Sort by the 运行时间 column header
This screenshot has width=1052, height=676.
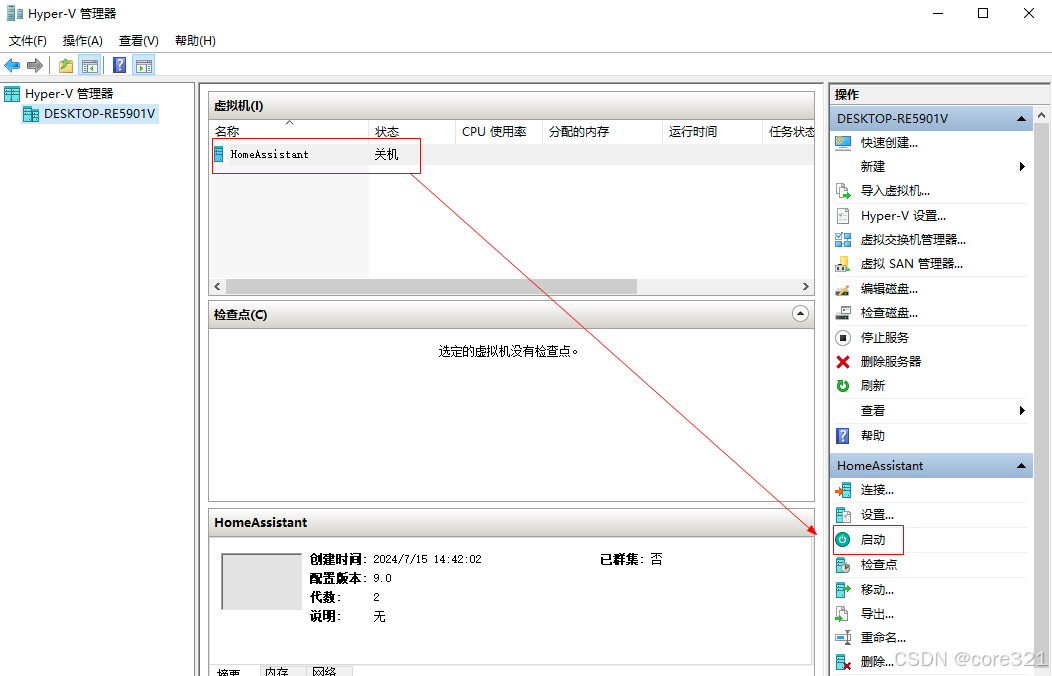pos(712,131)
